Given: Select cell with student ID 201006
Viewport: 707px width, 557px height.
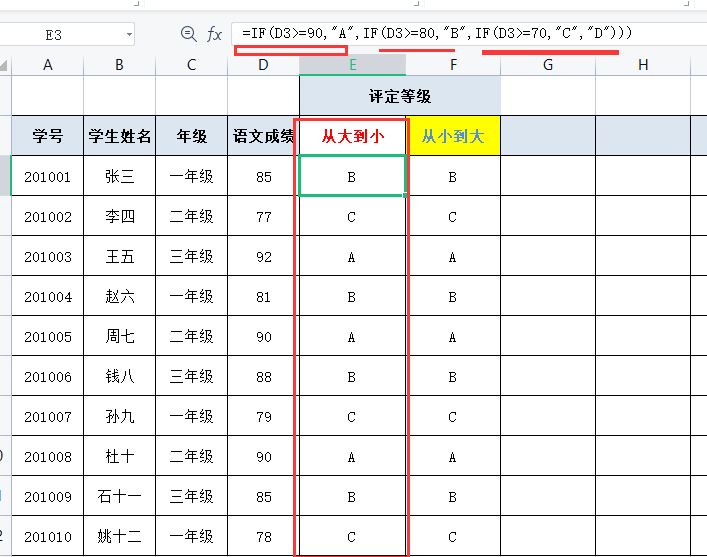Looking at the screenshot, I should click(47, 376).
